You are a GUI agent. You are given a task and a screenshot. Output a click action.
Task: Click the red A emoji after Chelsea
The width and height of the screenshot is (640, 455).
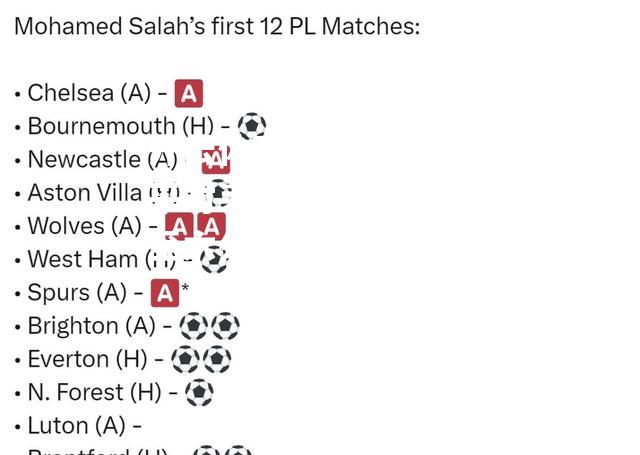[189, 93]
